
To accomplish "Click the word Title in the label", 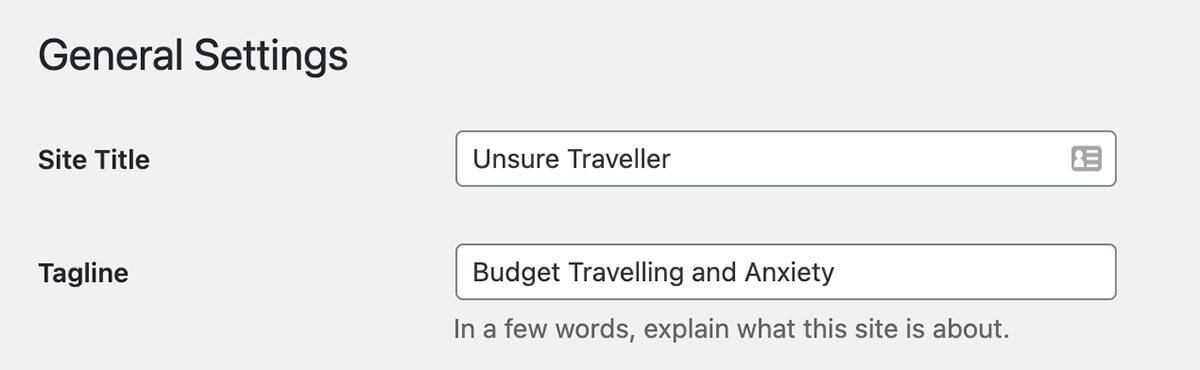I will click(124, 159).
